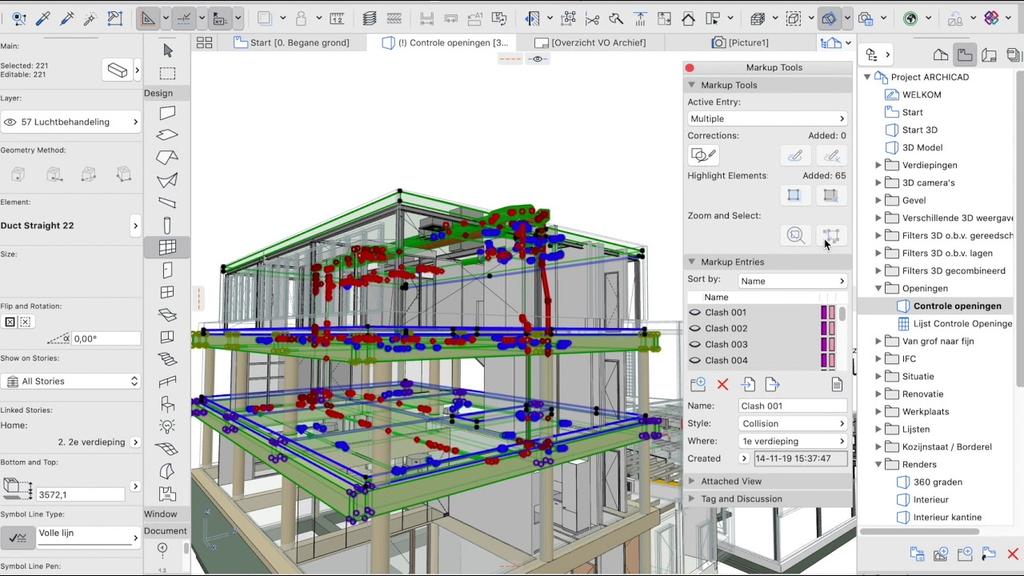Click the export markup entry icon
The image size is (1024, 576).
tap(772, 384)
